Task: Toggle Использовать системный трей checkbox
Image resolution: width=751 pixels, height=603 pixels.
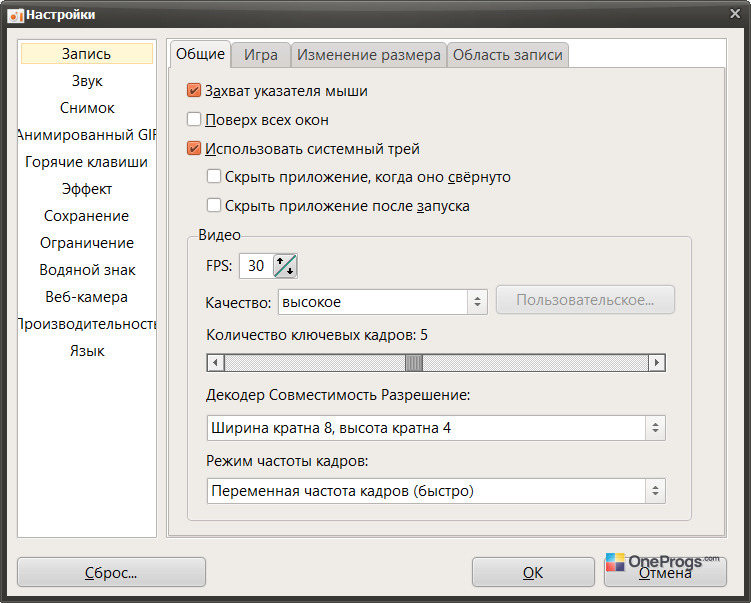Action: coord(194,148)
